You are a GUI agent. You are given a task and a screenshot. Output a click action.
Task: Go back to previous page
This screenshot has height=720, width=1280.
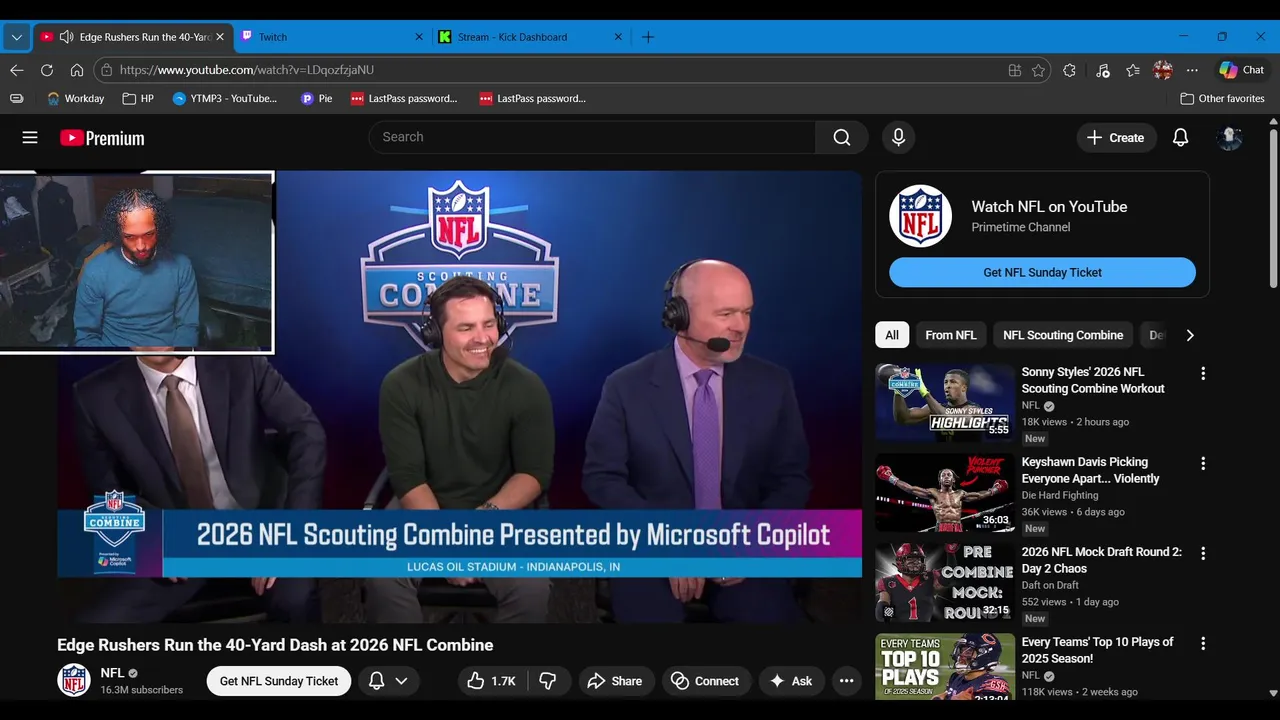[x=17, y=70]
